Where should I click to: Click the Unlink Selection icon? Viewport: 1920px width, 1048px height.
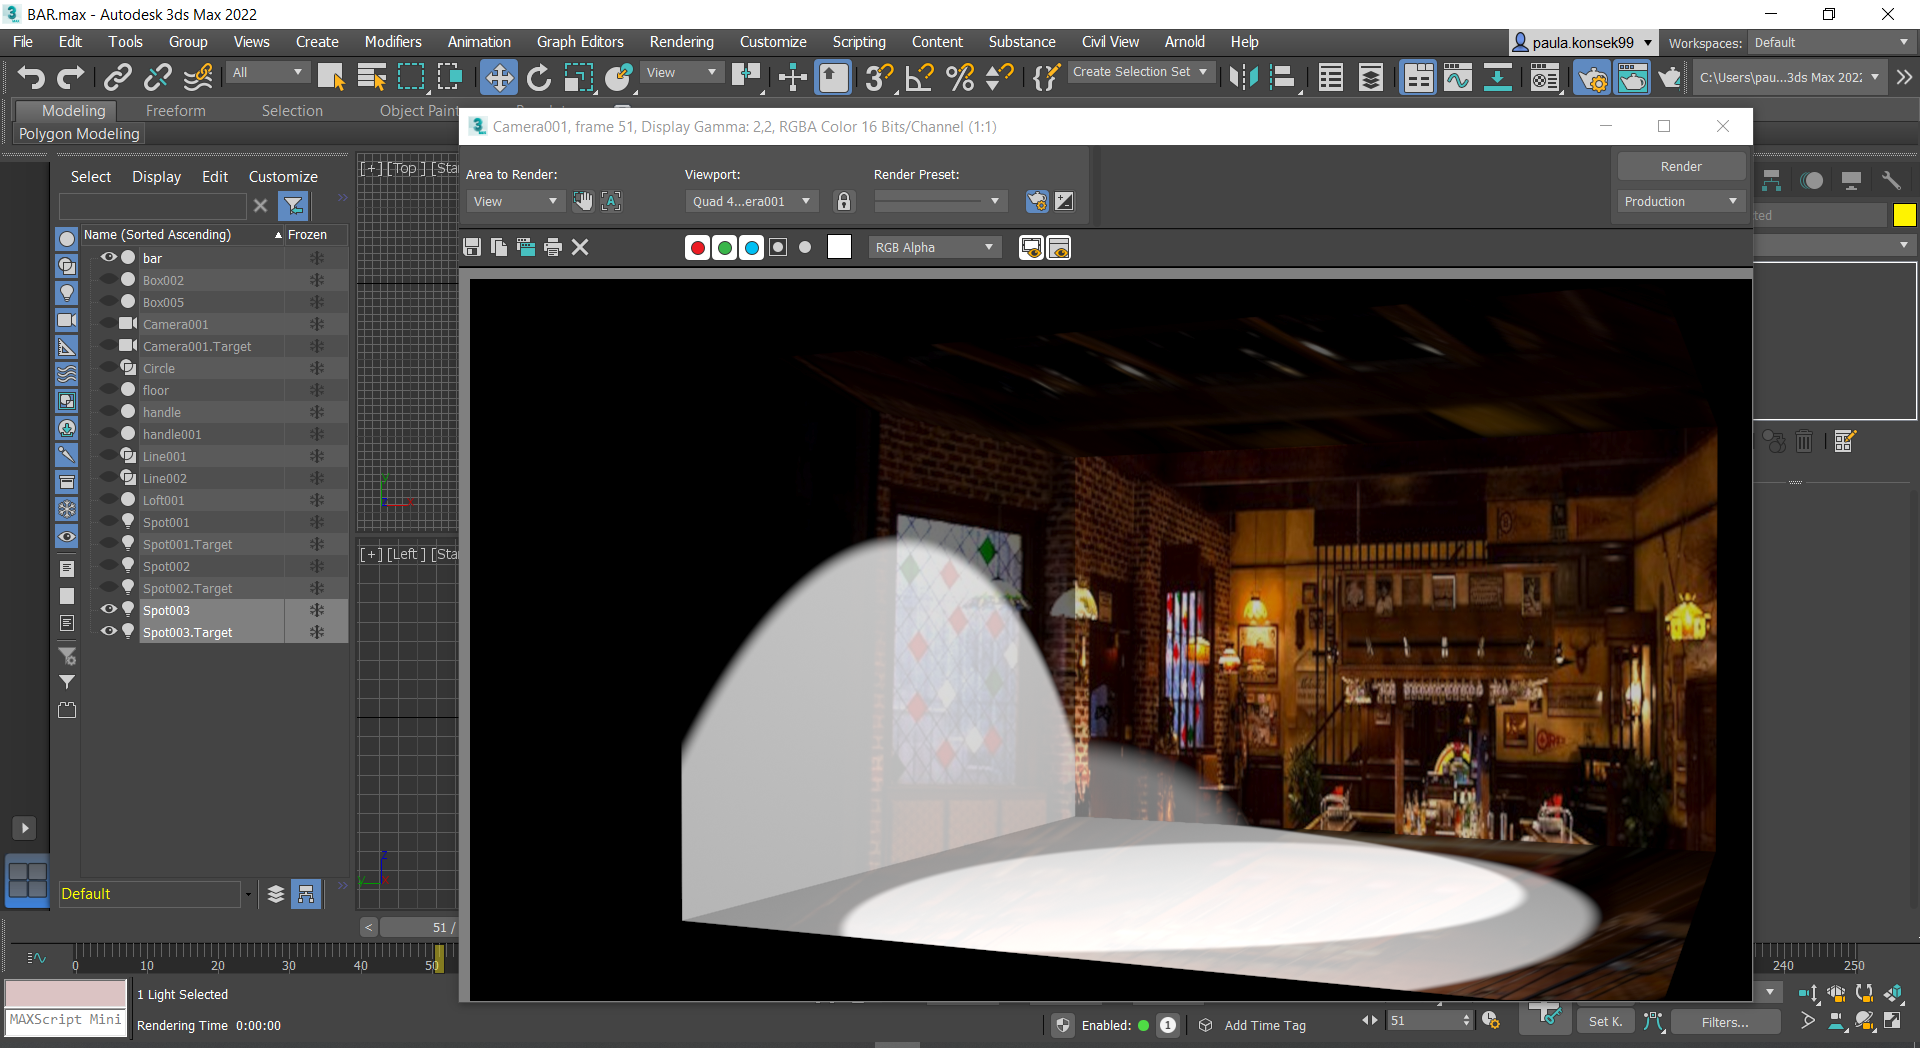coord(158,77)
